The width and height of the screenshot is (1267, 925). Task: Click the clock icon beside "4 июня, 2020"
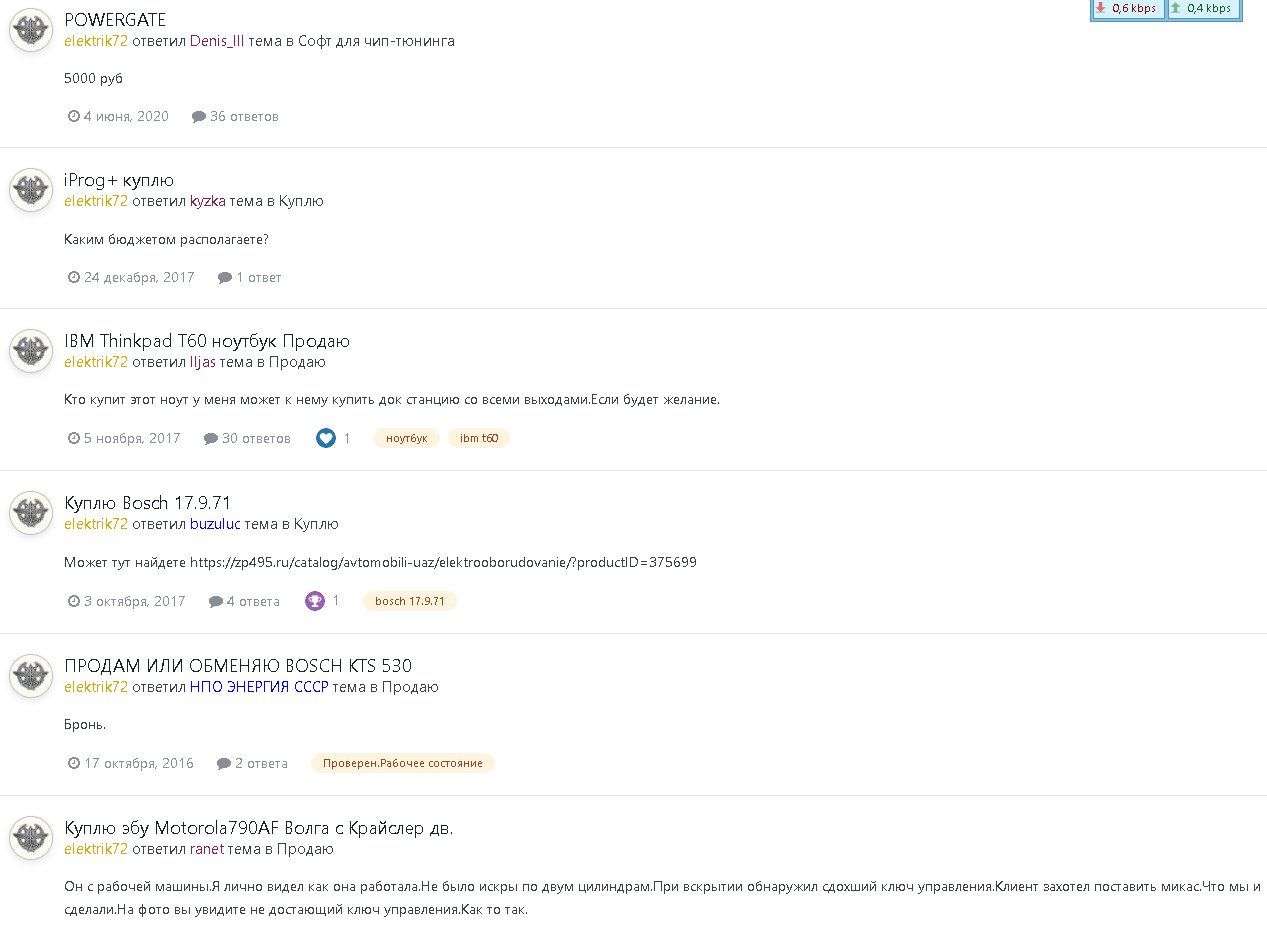[x=74, y=116]
